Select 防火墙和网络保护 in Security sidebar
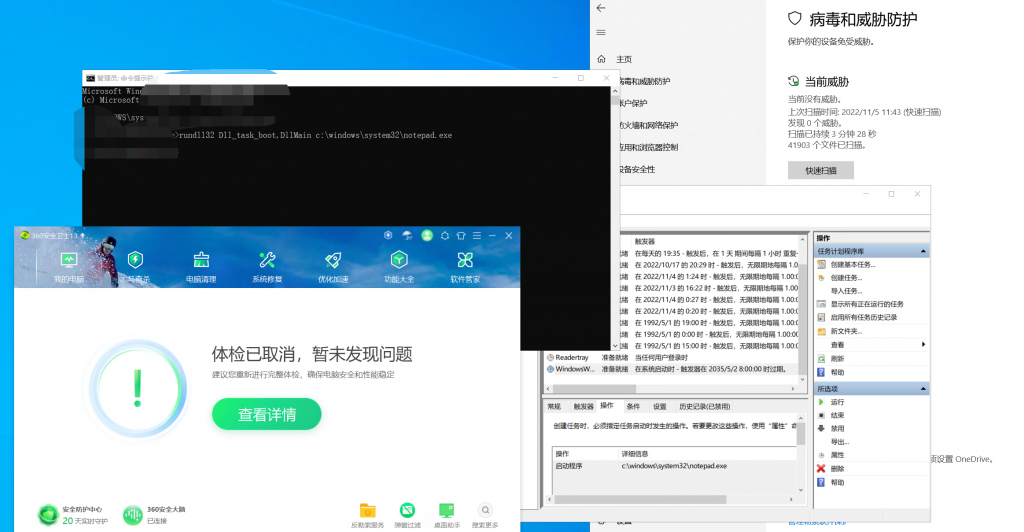Image resolution: width=1024 pixels, height=532 pixels. click(x=648, y=125)
